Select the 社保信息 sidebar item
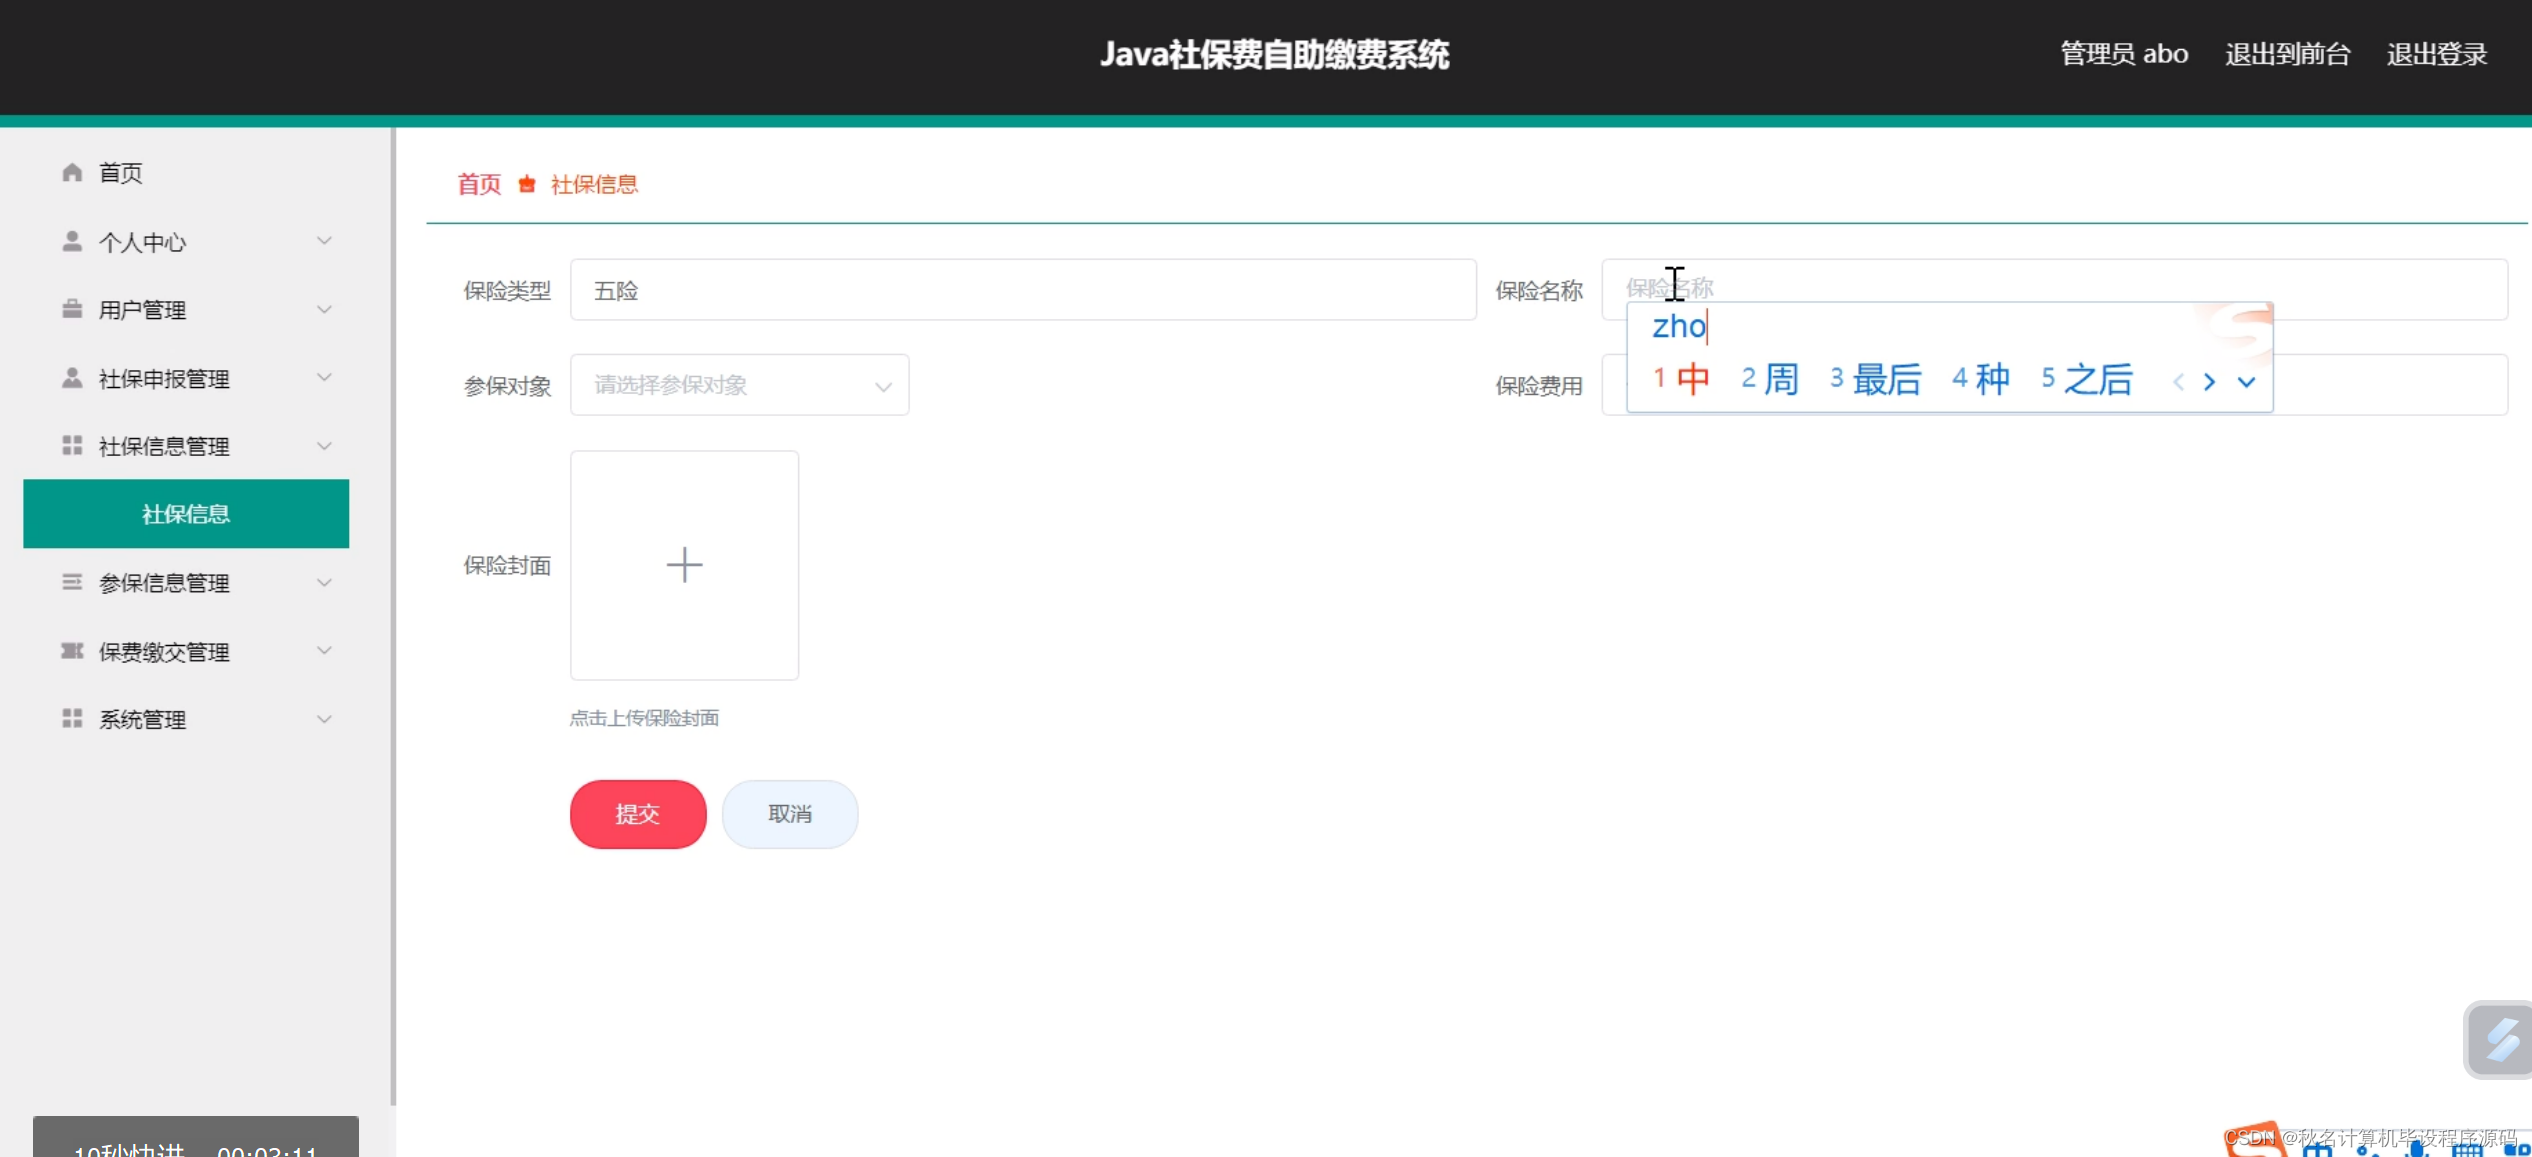Screen dimensions: 2532x1157 [185, 513]
